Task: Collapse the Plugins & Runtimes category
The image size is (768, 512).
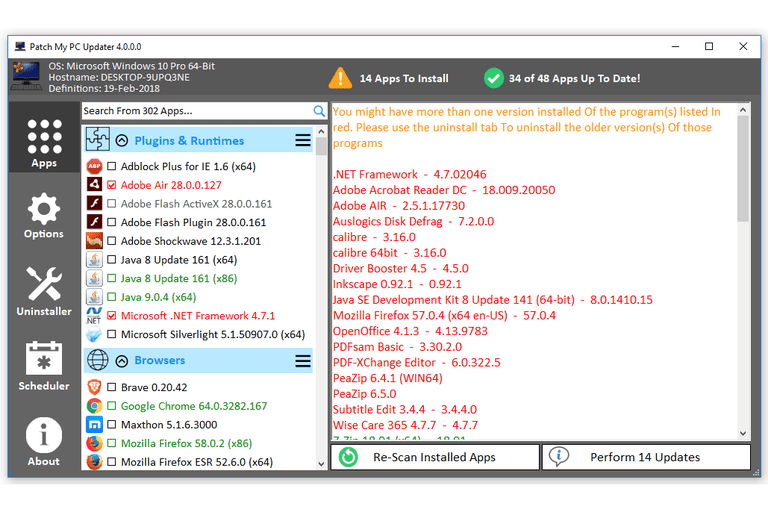Action: 122,141
